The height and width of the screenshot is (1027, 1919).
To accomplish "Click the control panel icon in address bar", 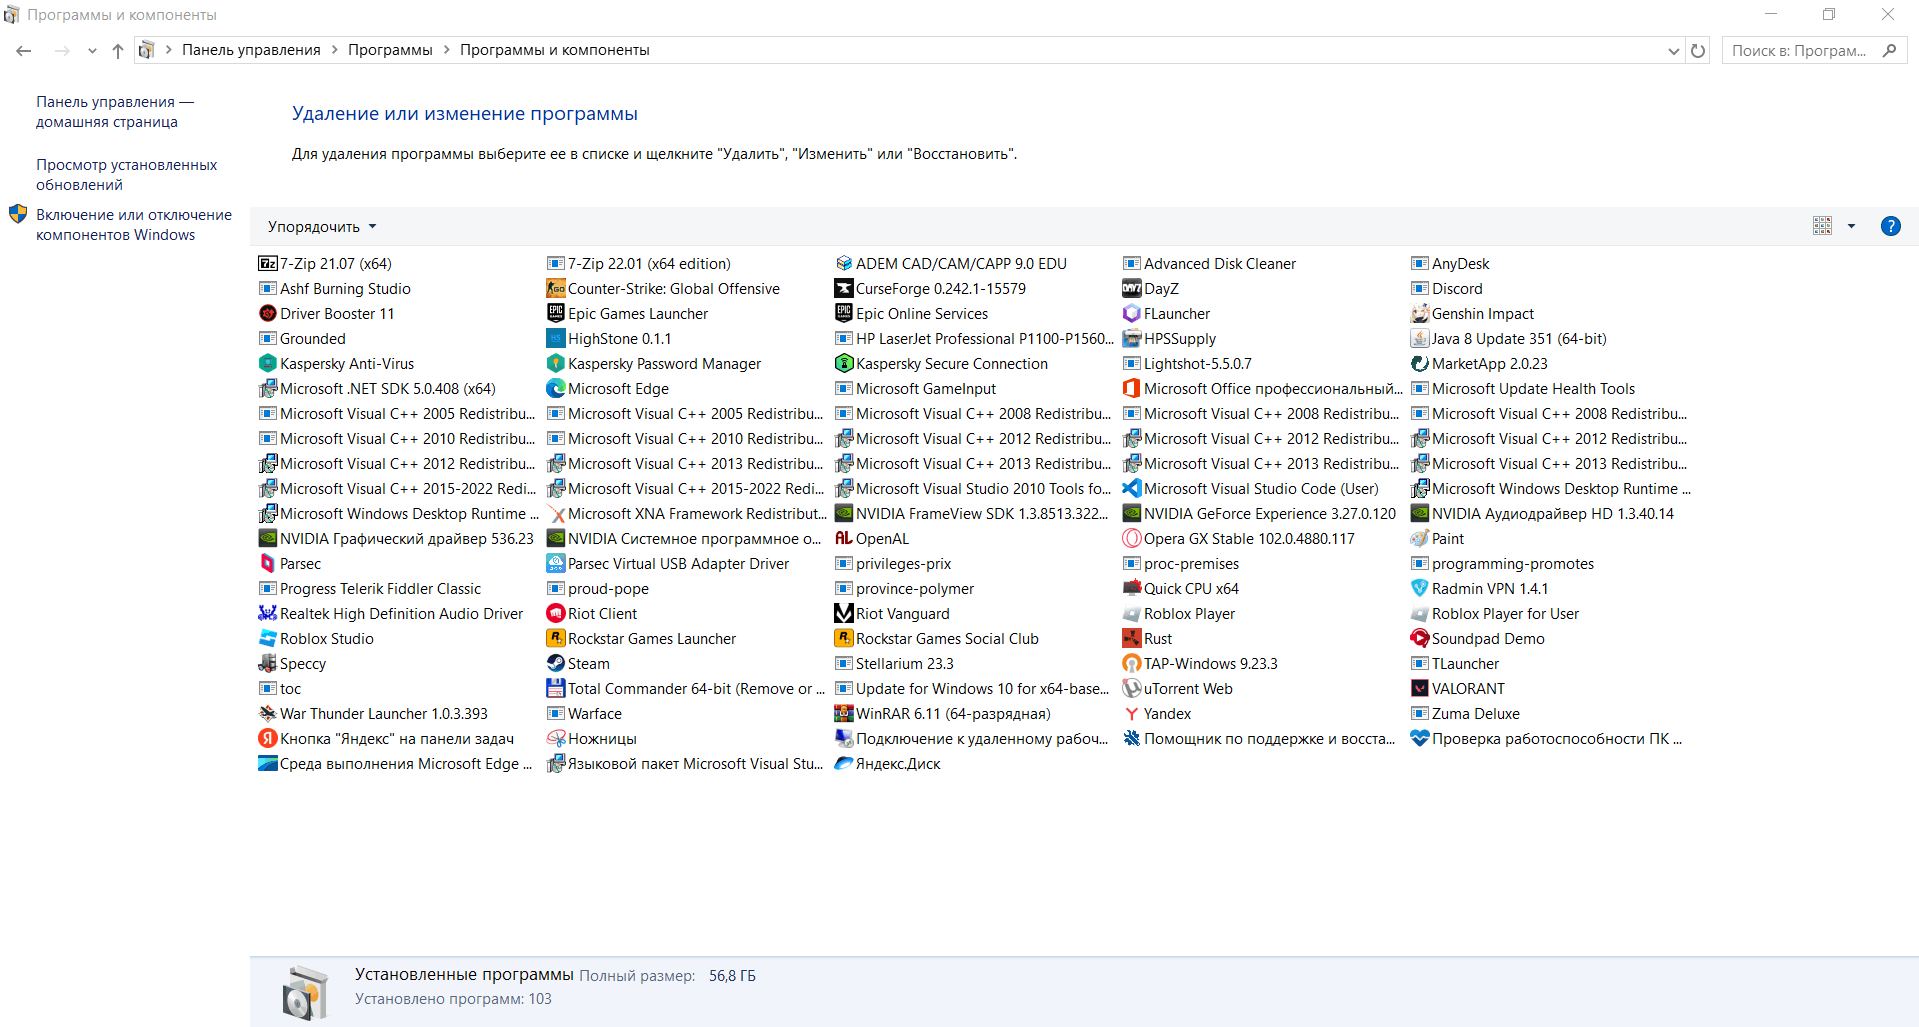I will [146, 50].
